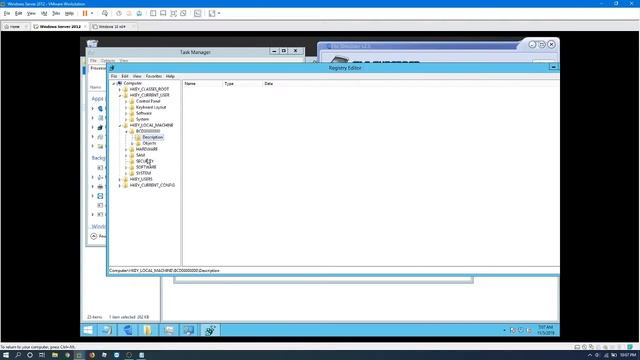
Task: Open the VMware Tabs menu
Action: (56, 13)
